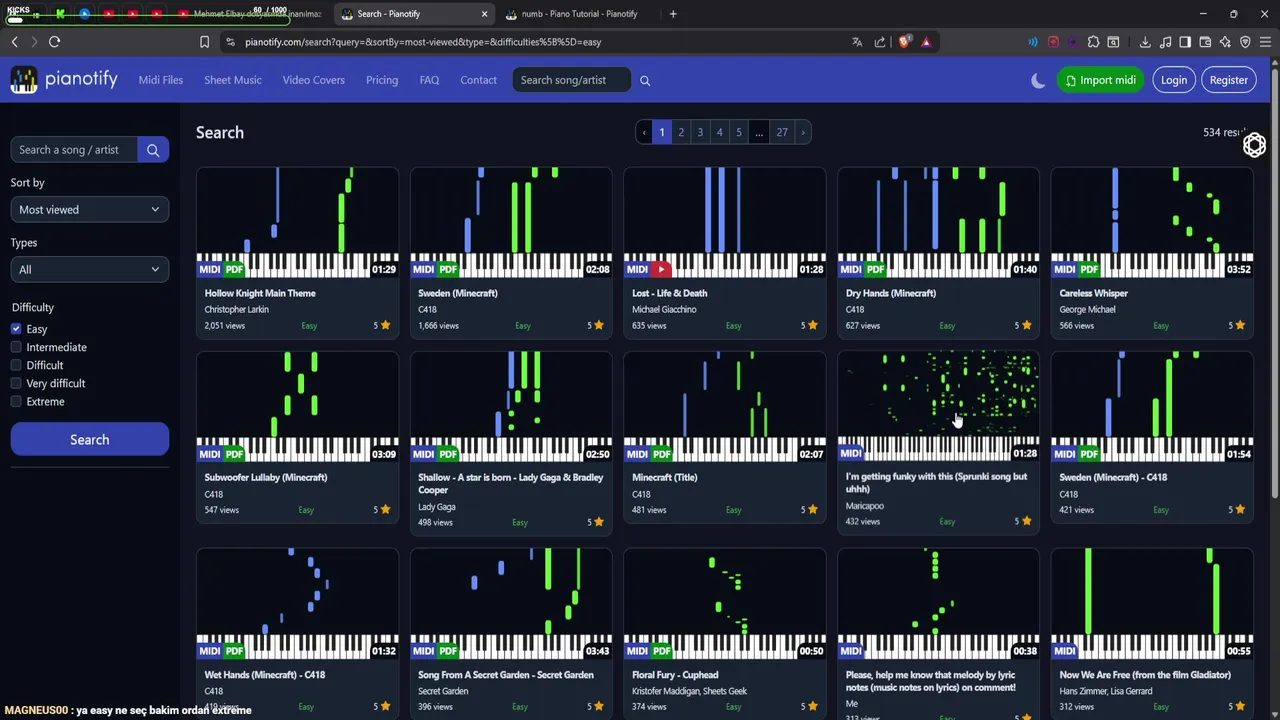Click sidebar Search a song / artist field

(x=74, y=150)
